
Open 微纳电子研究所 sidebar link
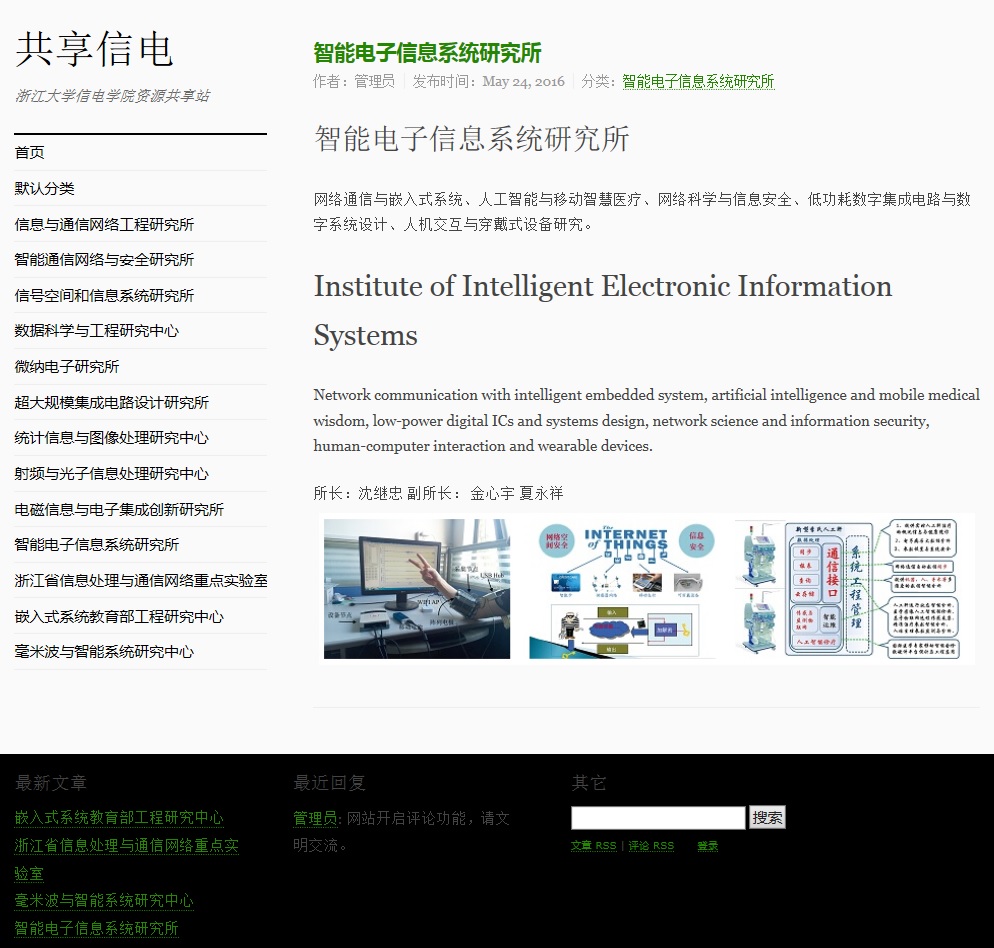pos(67,367)
